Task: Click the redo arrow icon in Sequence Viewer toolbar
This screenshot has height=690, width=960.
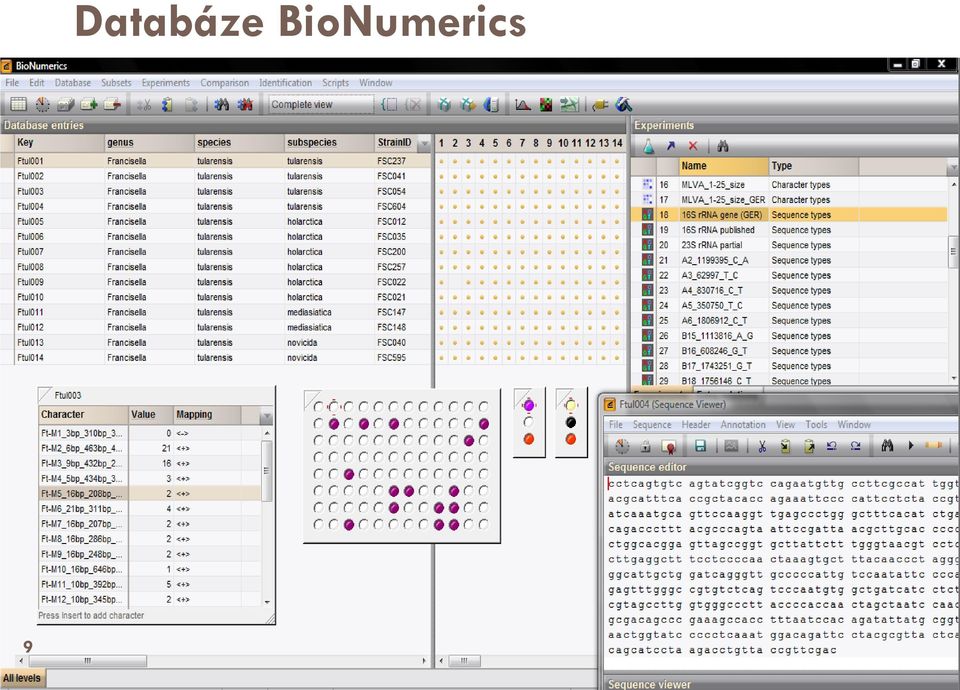Action: (x=855, y=446)
